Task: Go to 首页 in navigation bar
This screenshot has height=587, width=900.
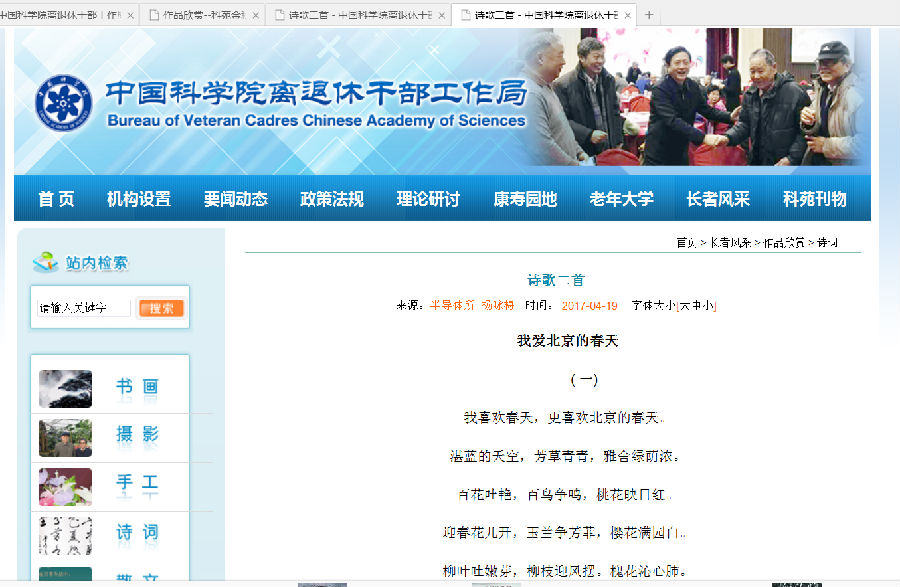Action: click(56, 199)
